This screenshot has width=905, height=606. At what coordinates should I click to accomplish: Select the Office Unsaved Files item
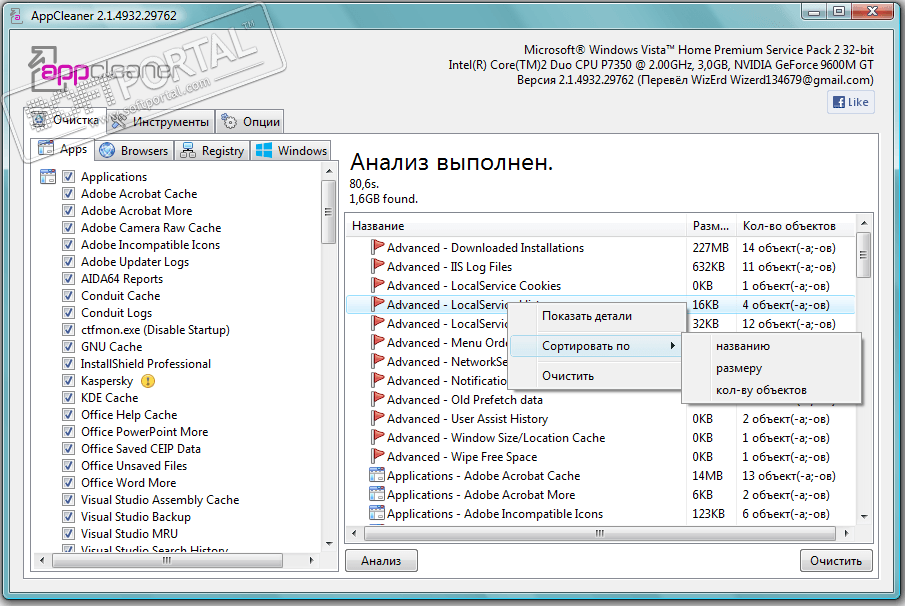point(134,466)
